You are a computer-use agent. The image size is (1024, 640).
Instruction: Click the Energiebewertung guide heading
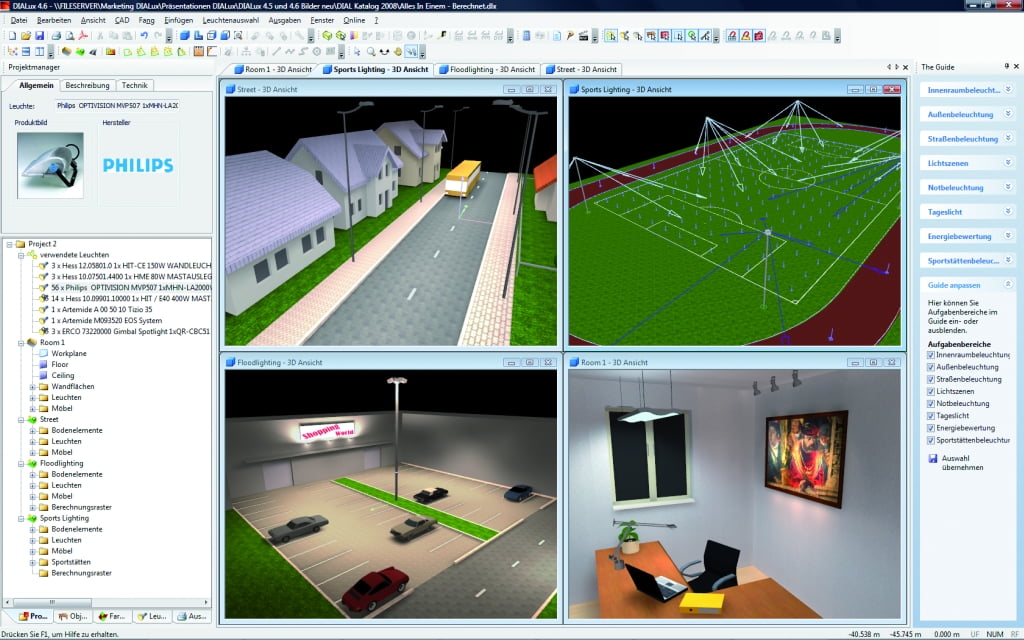(x=959, y=236)
